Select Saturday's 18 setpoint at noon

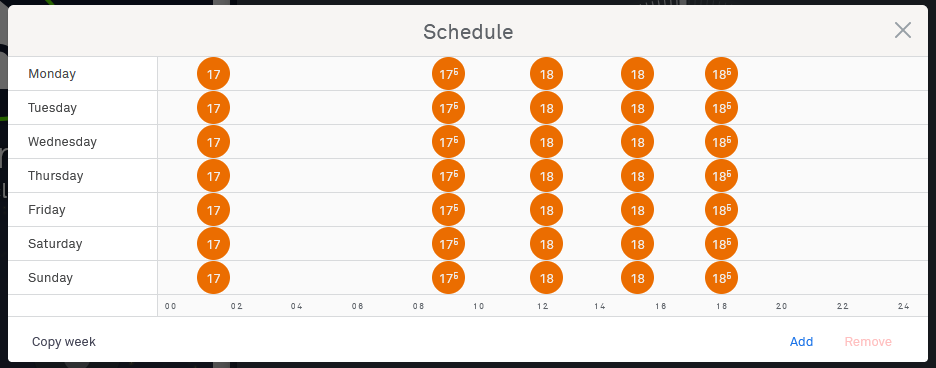(546, 244)
